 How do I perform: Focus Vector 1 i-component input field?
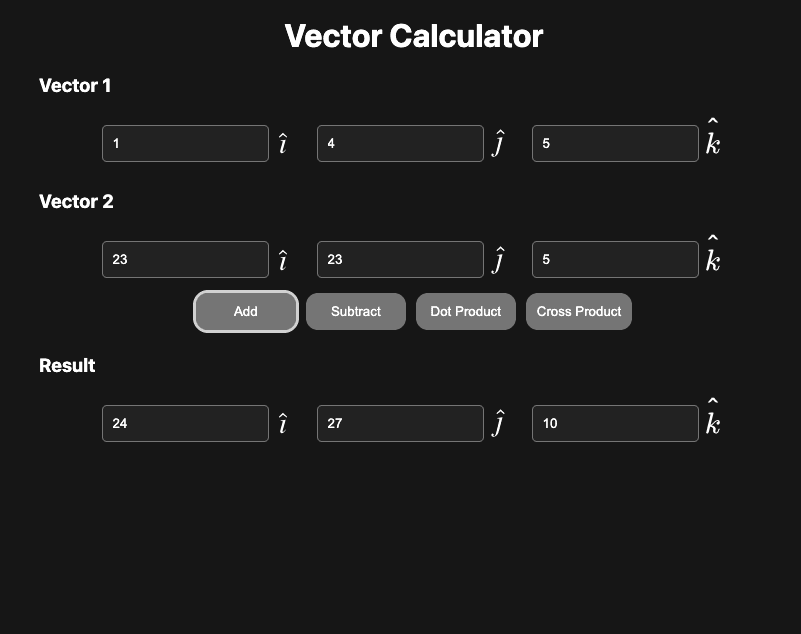click(x=185, y=143)
